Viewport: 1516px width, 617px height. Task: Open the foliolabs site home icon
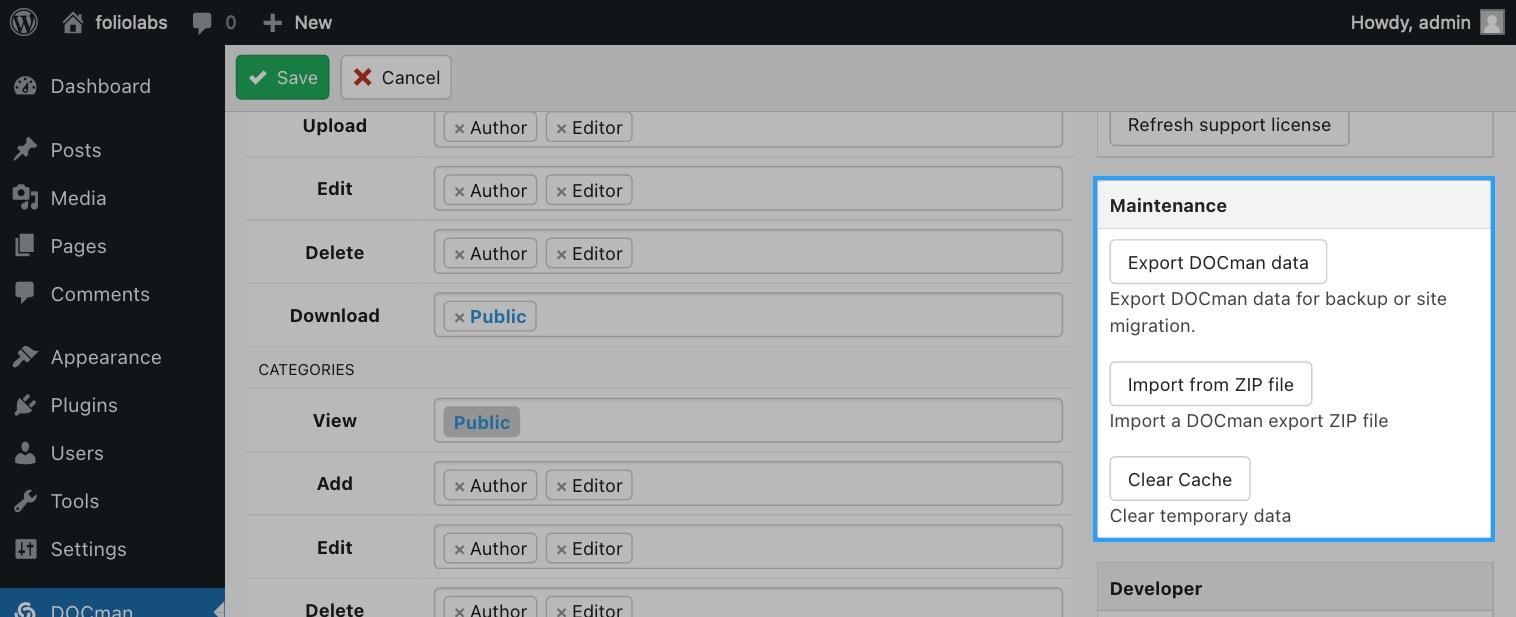tap(73, 22)
